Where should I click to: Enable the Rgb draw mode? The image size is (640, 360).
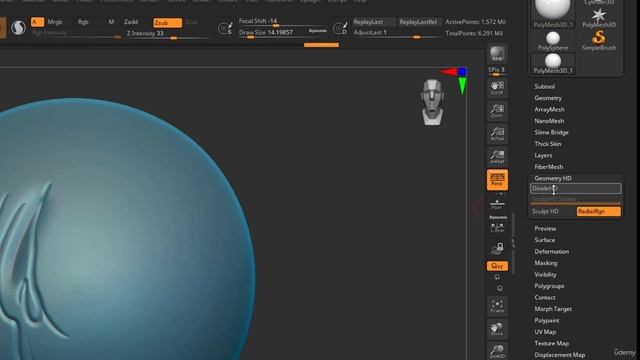point(83,22)
